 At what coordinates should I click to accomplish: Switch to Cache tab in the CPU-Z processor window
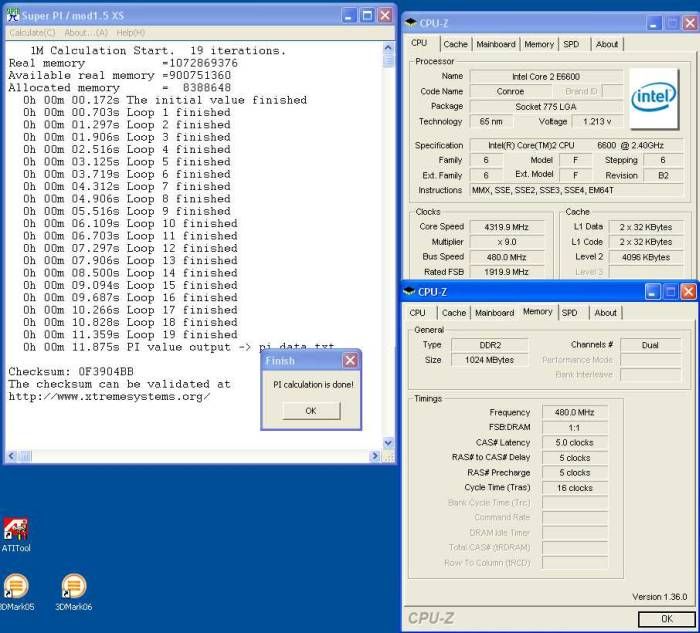click(455, 44)
